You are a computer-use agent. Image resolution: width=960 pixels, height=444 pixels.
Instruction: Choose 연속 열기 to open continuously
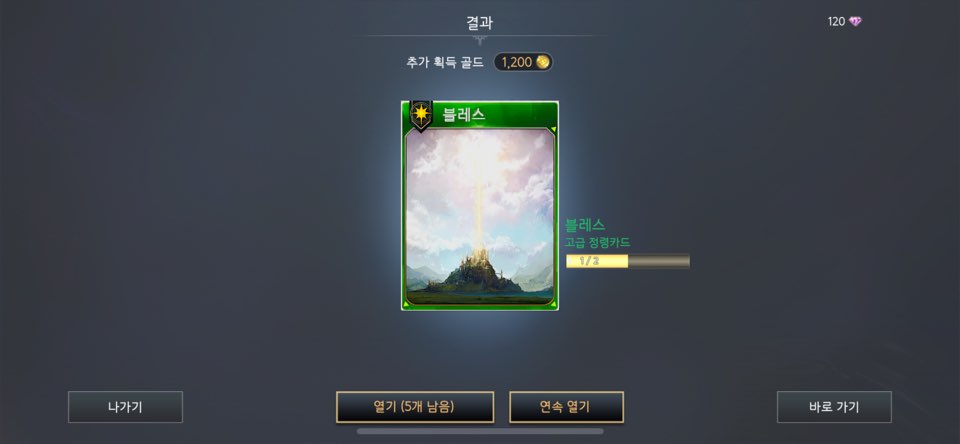tap(566, 407)
